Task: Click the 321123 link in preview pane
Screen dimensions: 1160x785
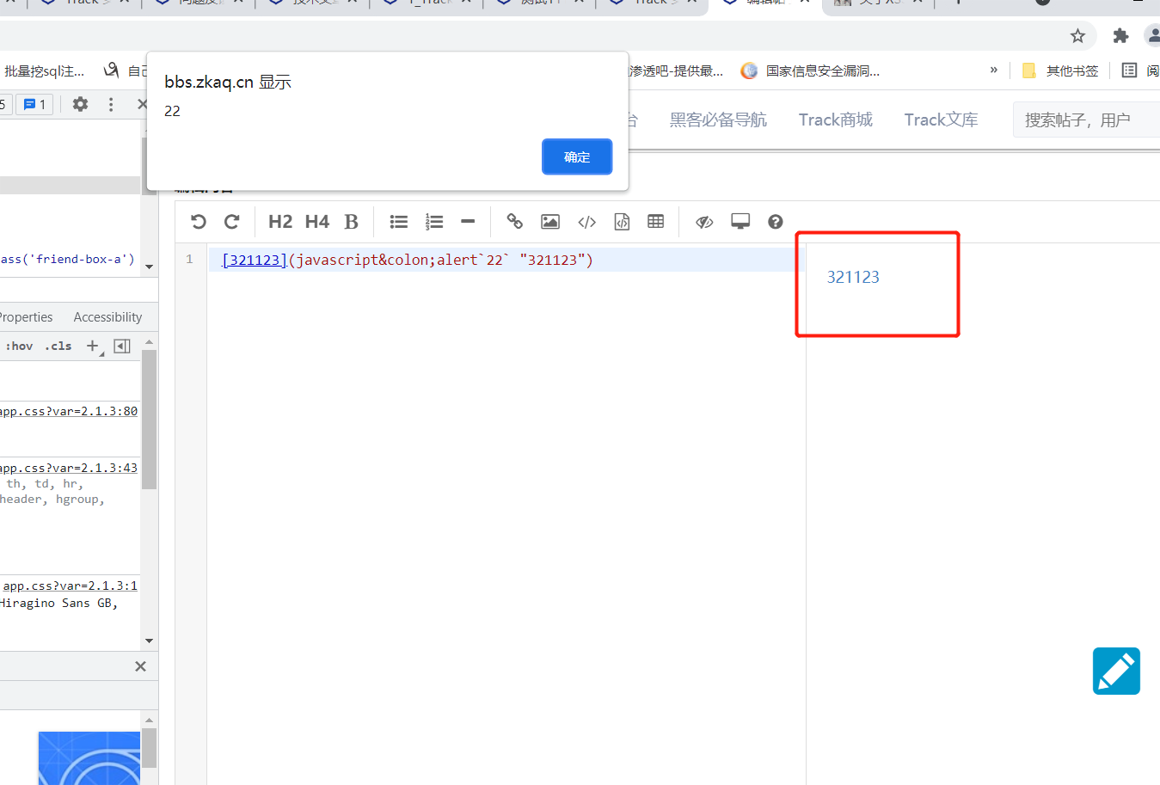Action: tap(853, 277)
